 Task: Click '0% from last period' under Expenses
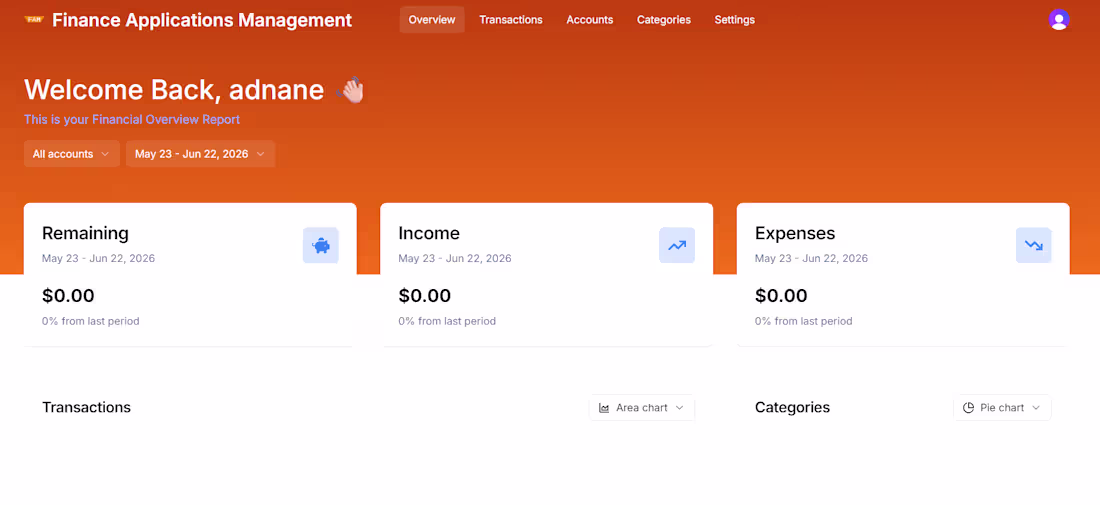point(803,321)
